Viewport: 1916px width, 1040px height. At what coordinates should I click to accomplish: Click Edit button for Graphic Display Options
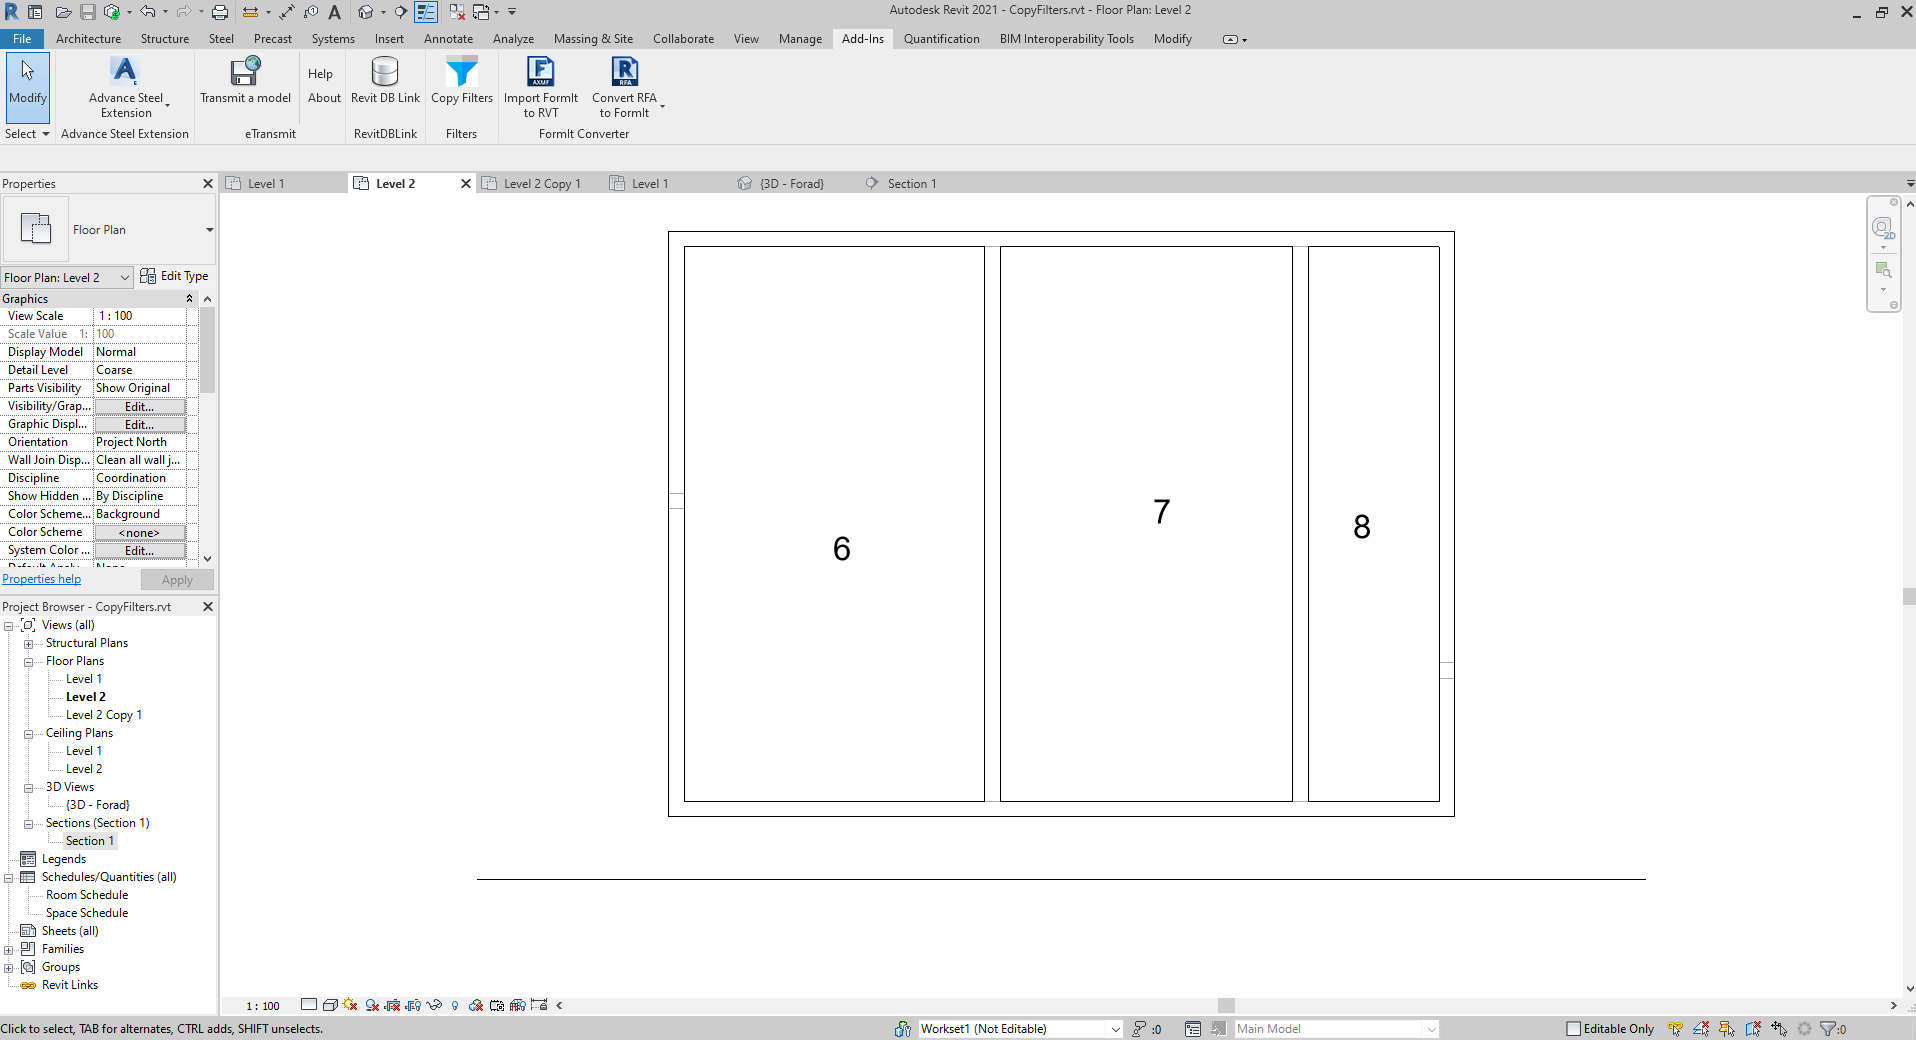[x=140, y=425]
